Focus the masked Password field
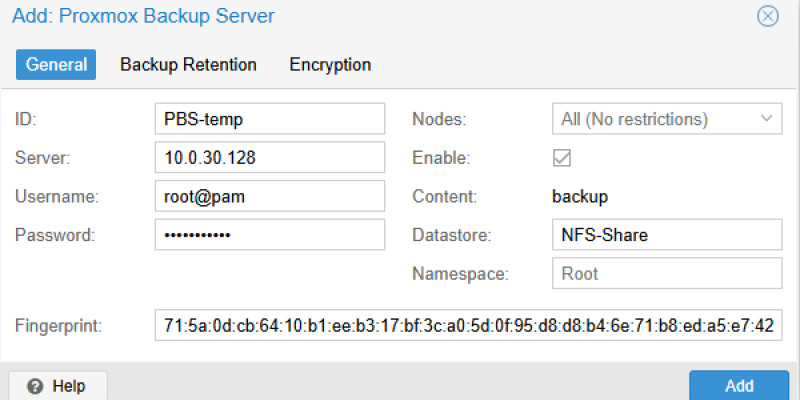This screenshot has width=800, height=400. (270, 235)
